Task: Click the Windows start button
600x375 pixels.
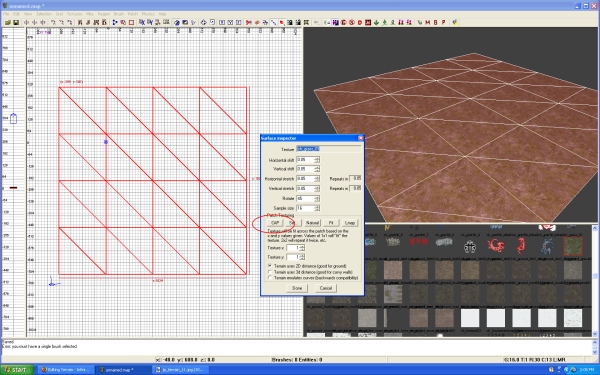Action: [x=16, y=370]
